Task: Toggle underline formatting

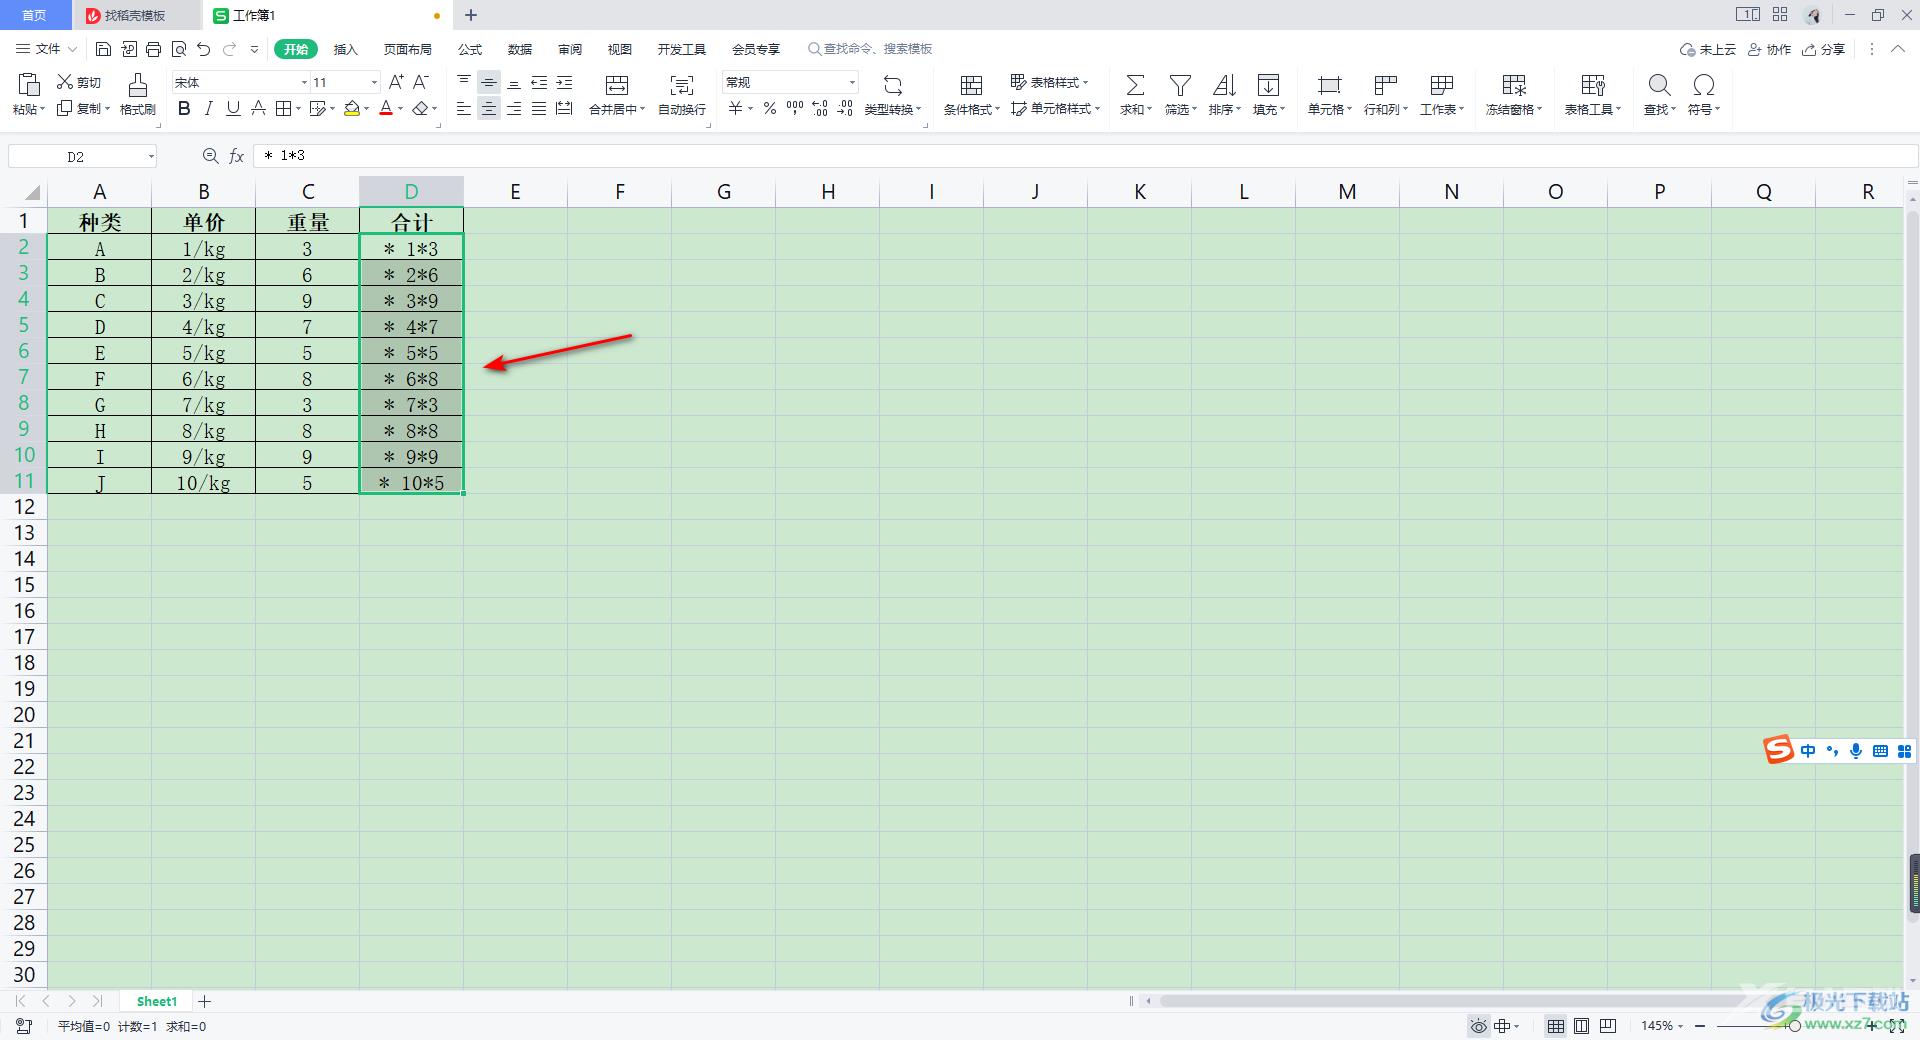Action: pos(233,108)
